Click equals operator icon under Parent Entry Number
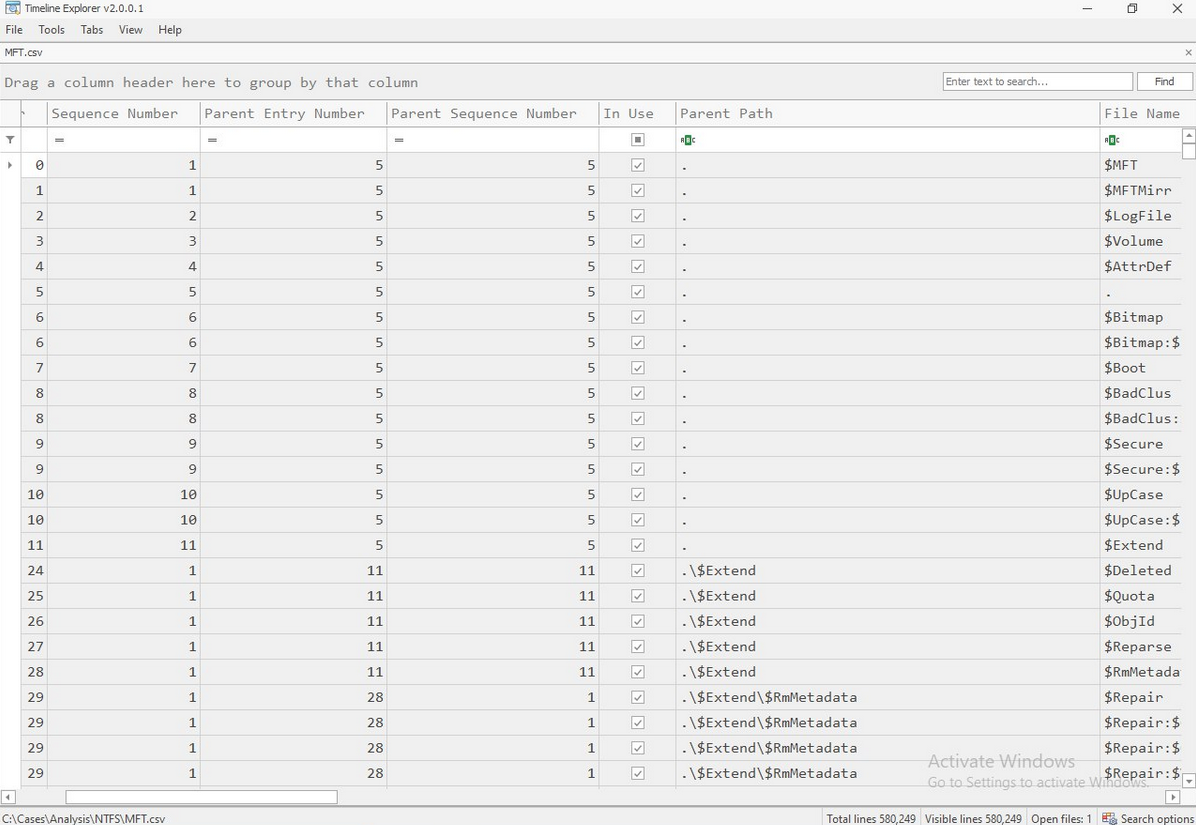1196x825 pixels. 212,140
